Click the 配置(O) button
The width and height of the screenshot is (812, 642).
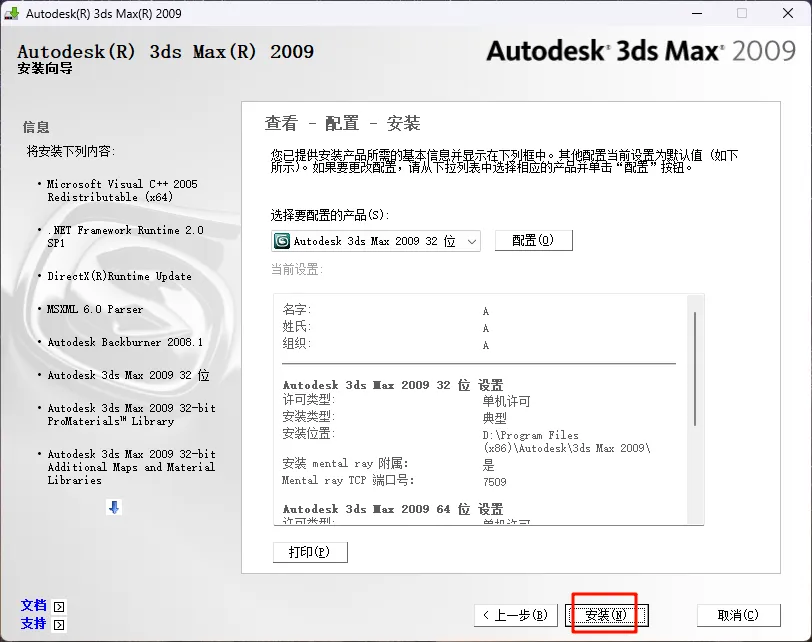533,240
